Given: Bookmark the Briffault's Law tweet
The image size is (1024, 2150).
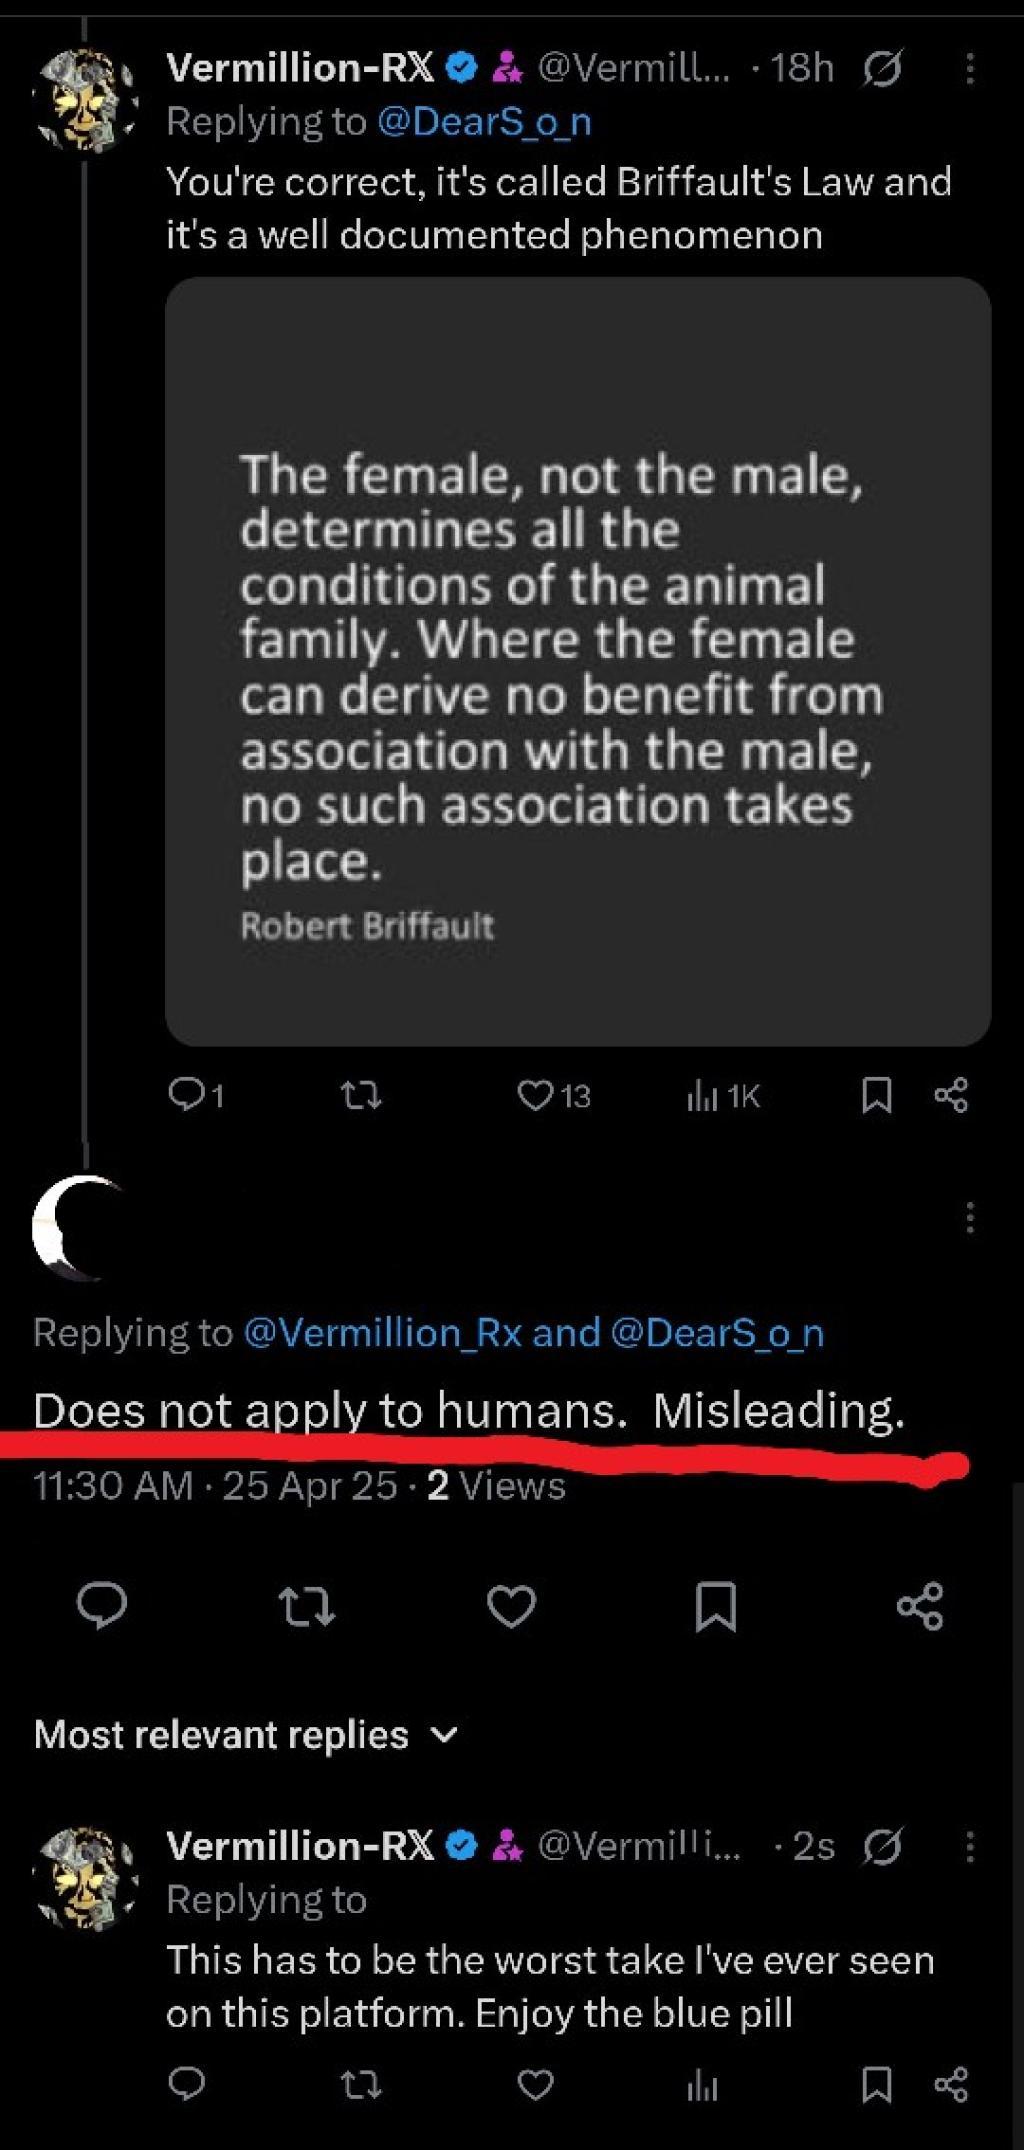Looking at the screenshot, I should pyautogui.click(x=876, y=1095).
